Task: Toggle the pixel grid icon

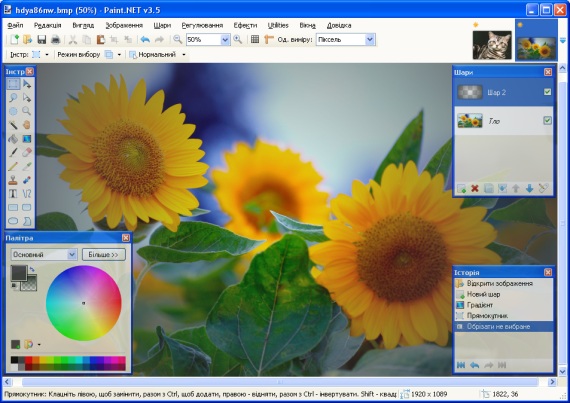Action: [x=255, y=40]
